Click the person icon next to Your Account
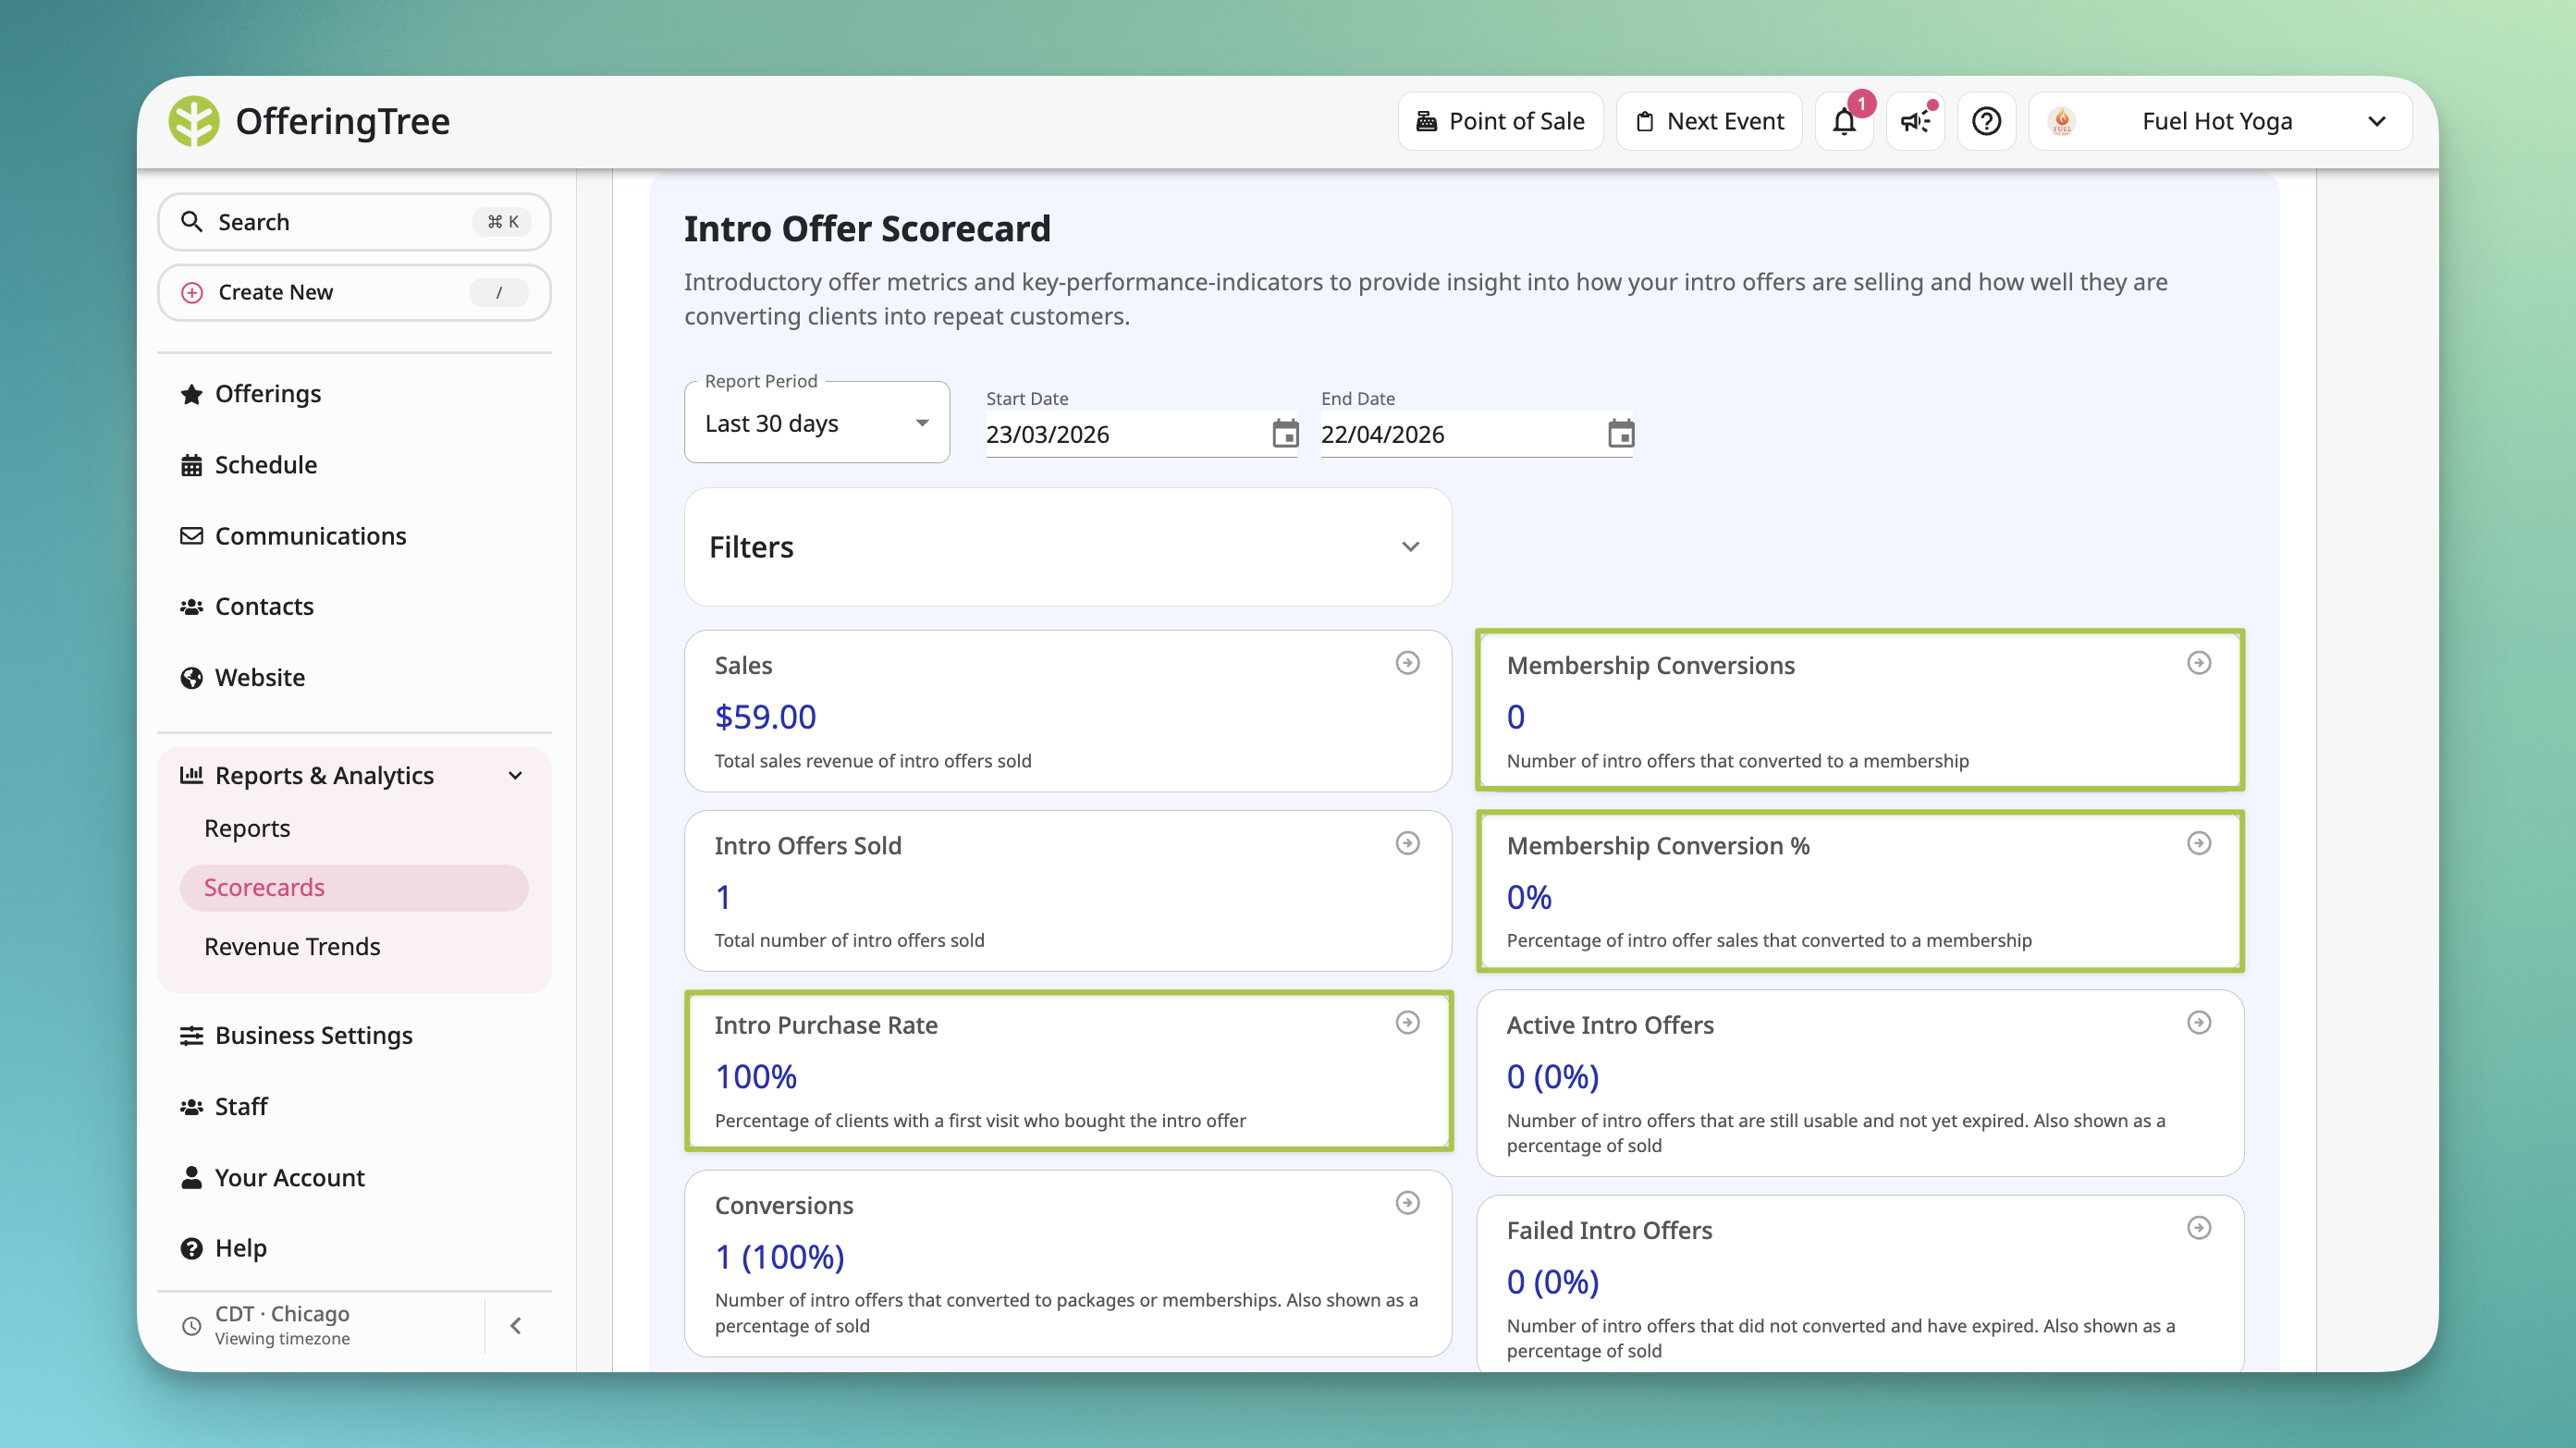Viewport: 2576px width, 1448px height. pos(191,1178)
